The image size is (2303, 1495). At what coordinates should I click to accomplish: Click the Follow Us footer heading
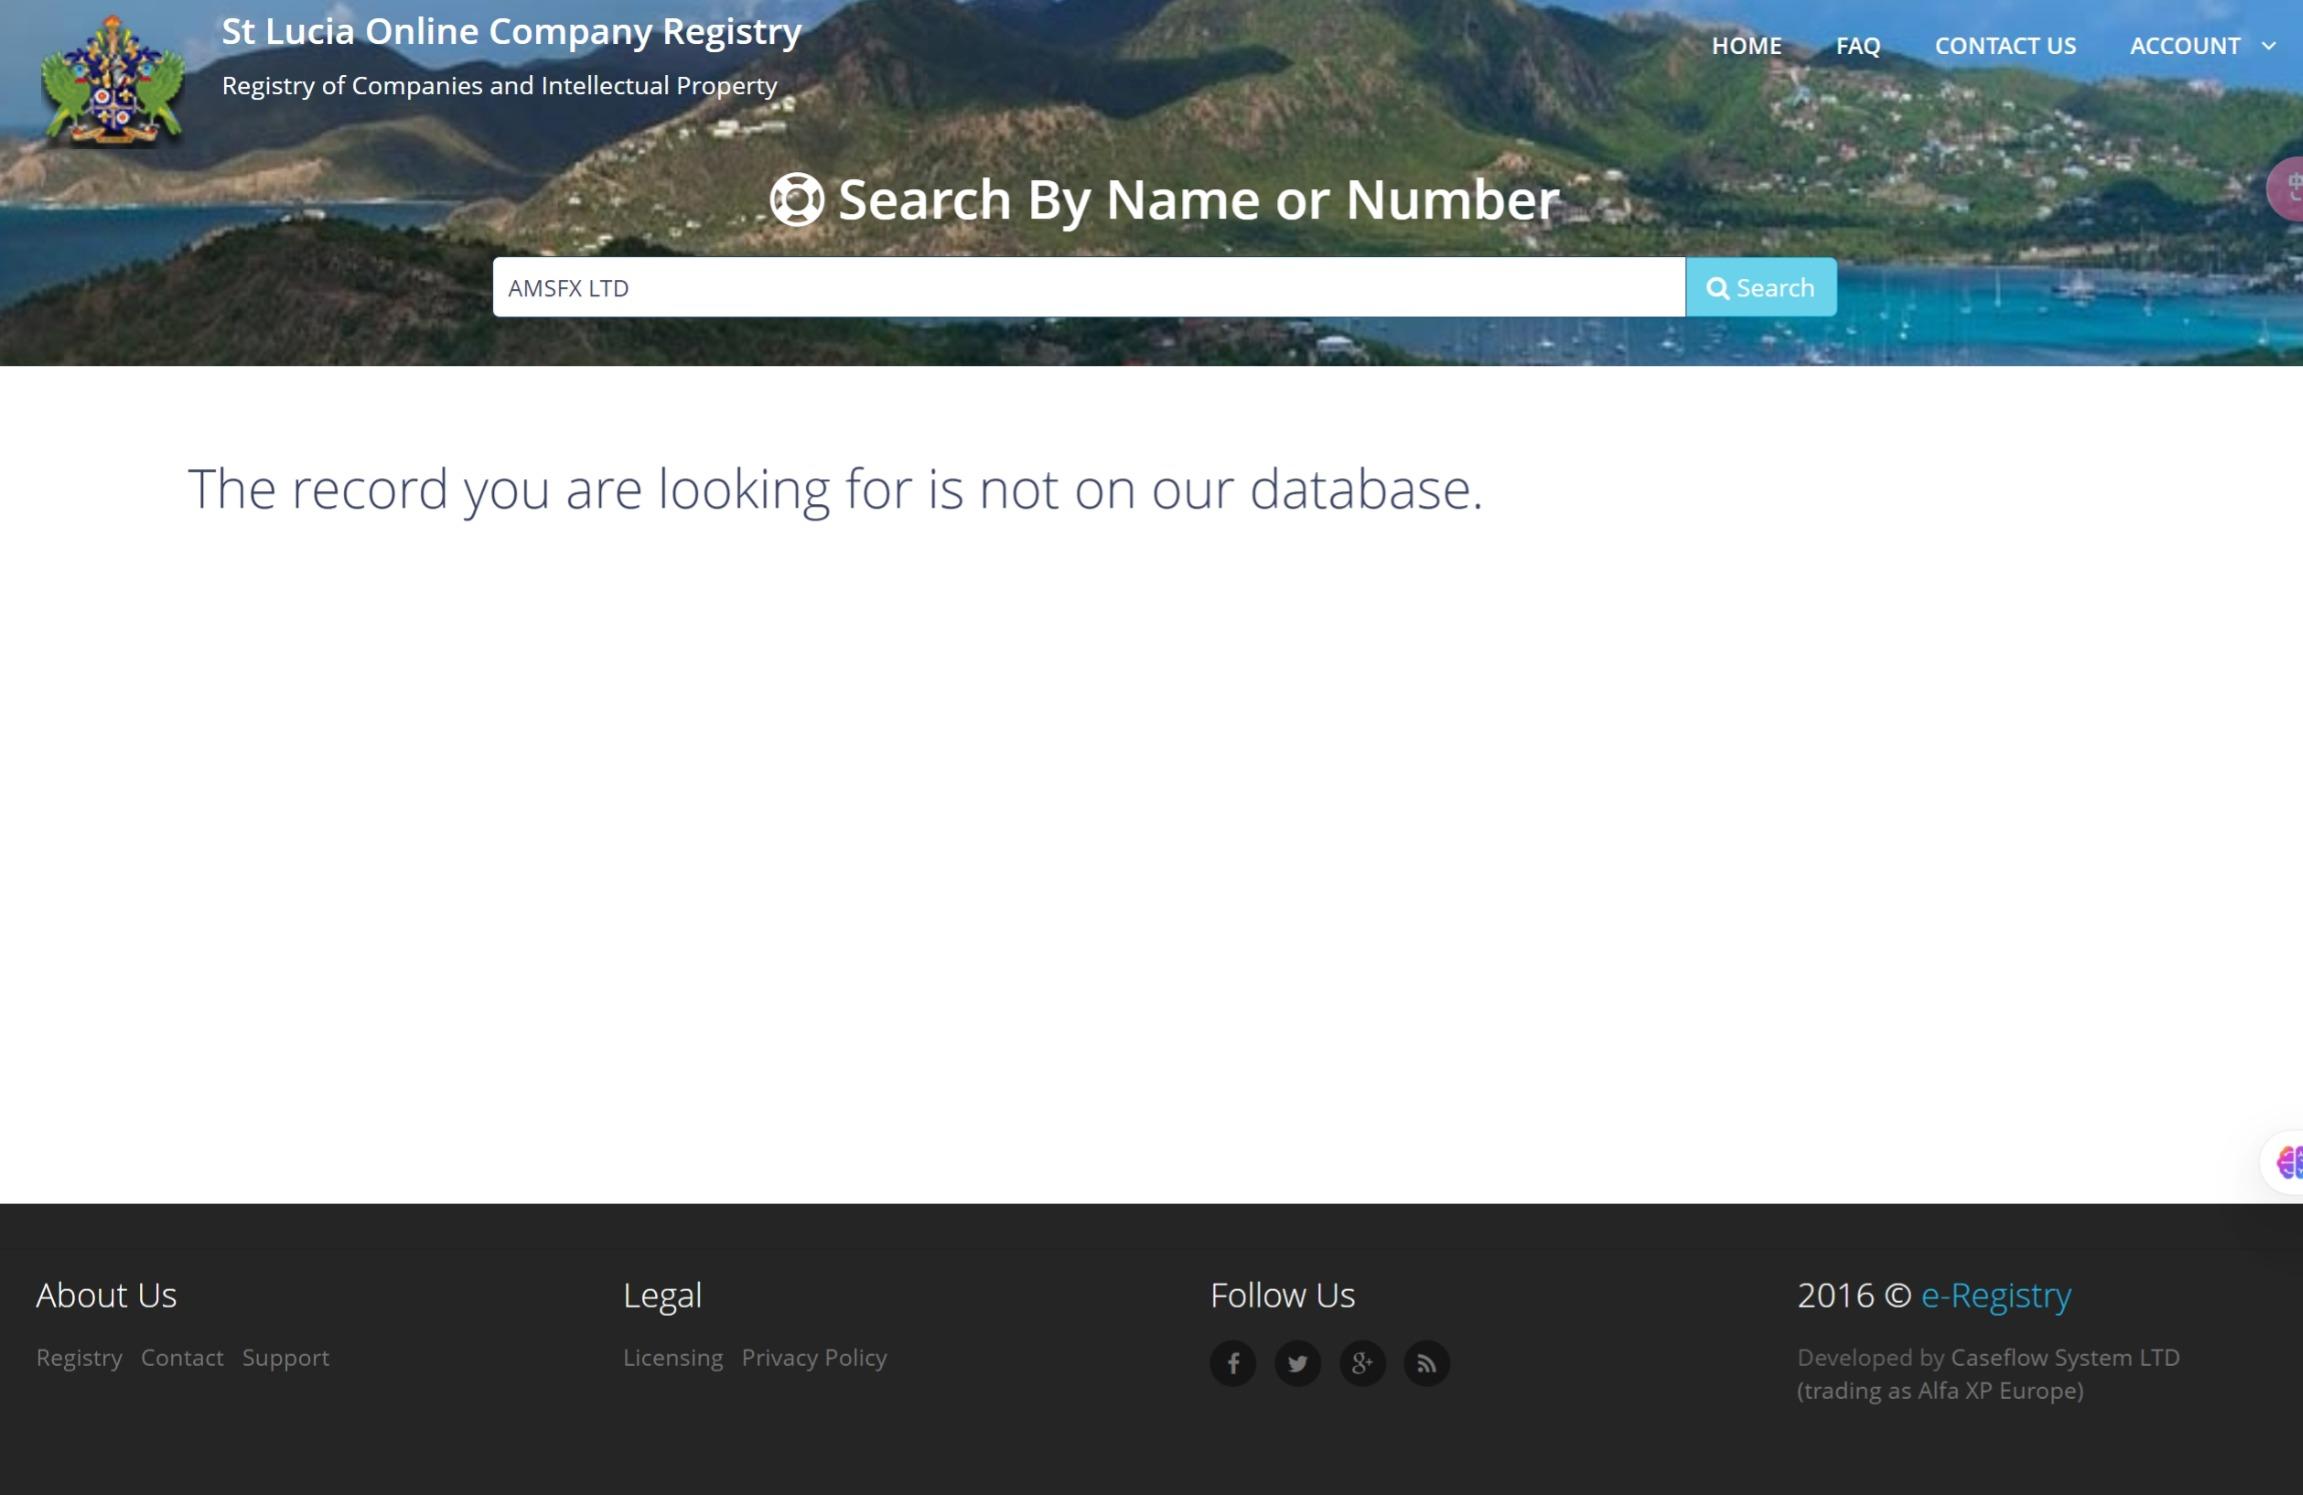(1282, 1295)
